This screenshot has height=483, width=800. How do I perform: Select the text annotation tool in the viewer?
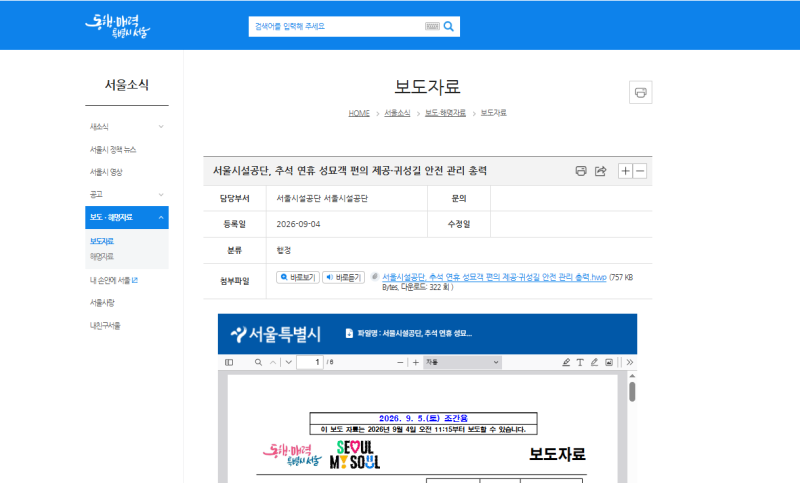coord(580,362)
